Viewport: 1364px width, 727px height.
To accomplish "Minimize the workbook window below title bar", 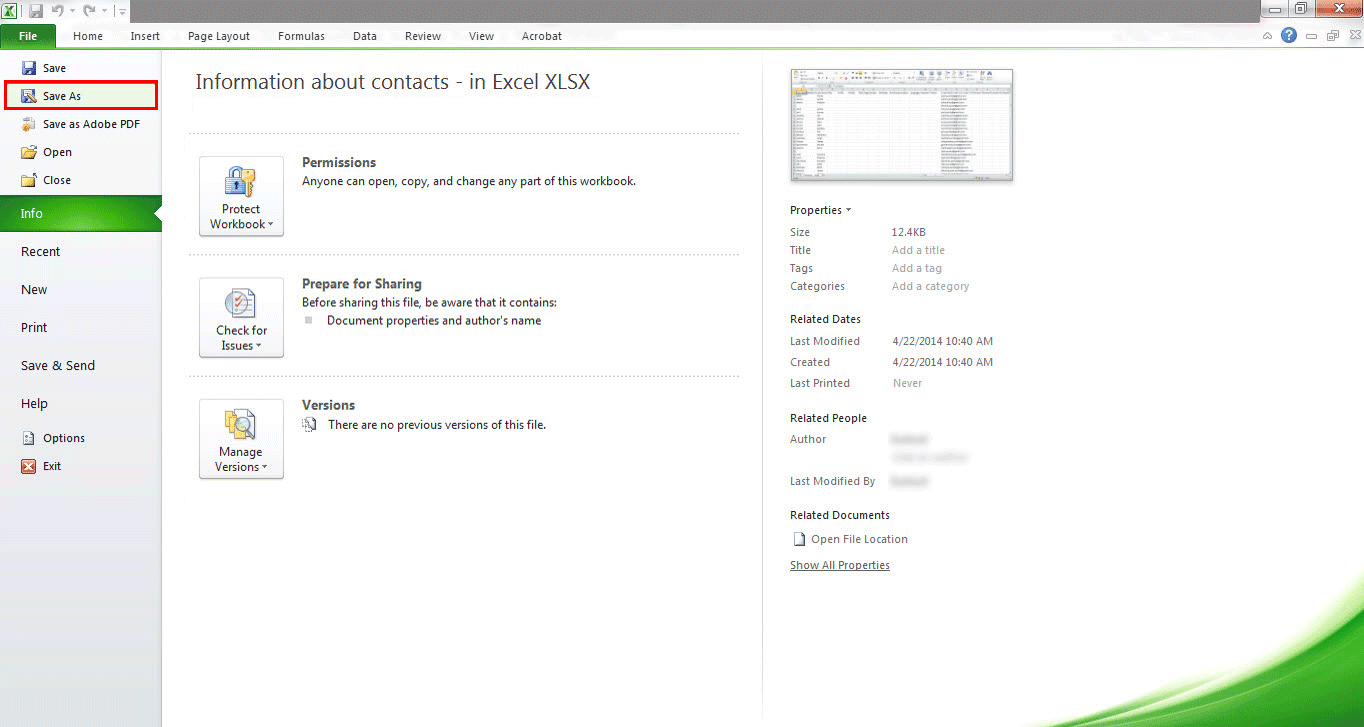I will point(1312,36).
